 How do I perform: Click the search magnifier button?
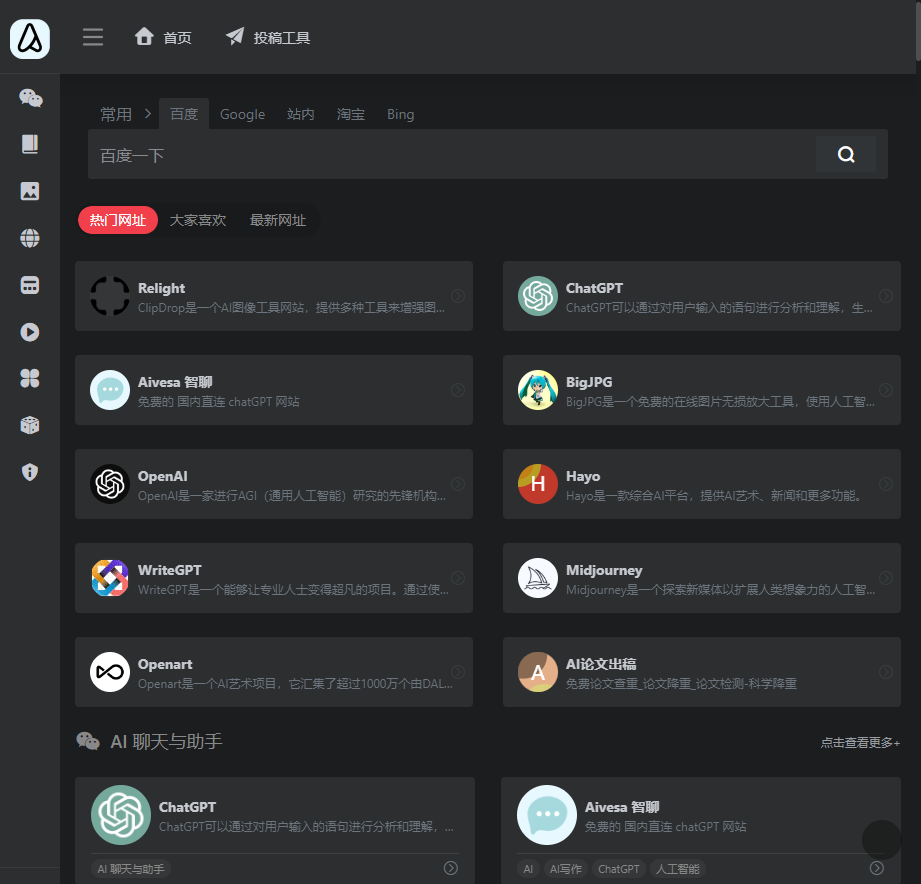pos(846,154)
